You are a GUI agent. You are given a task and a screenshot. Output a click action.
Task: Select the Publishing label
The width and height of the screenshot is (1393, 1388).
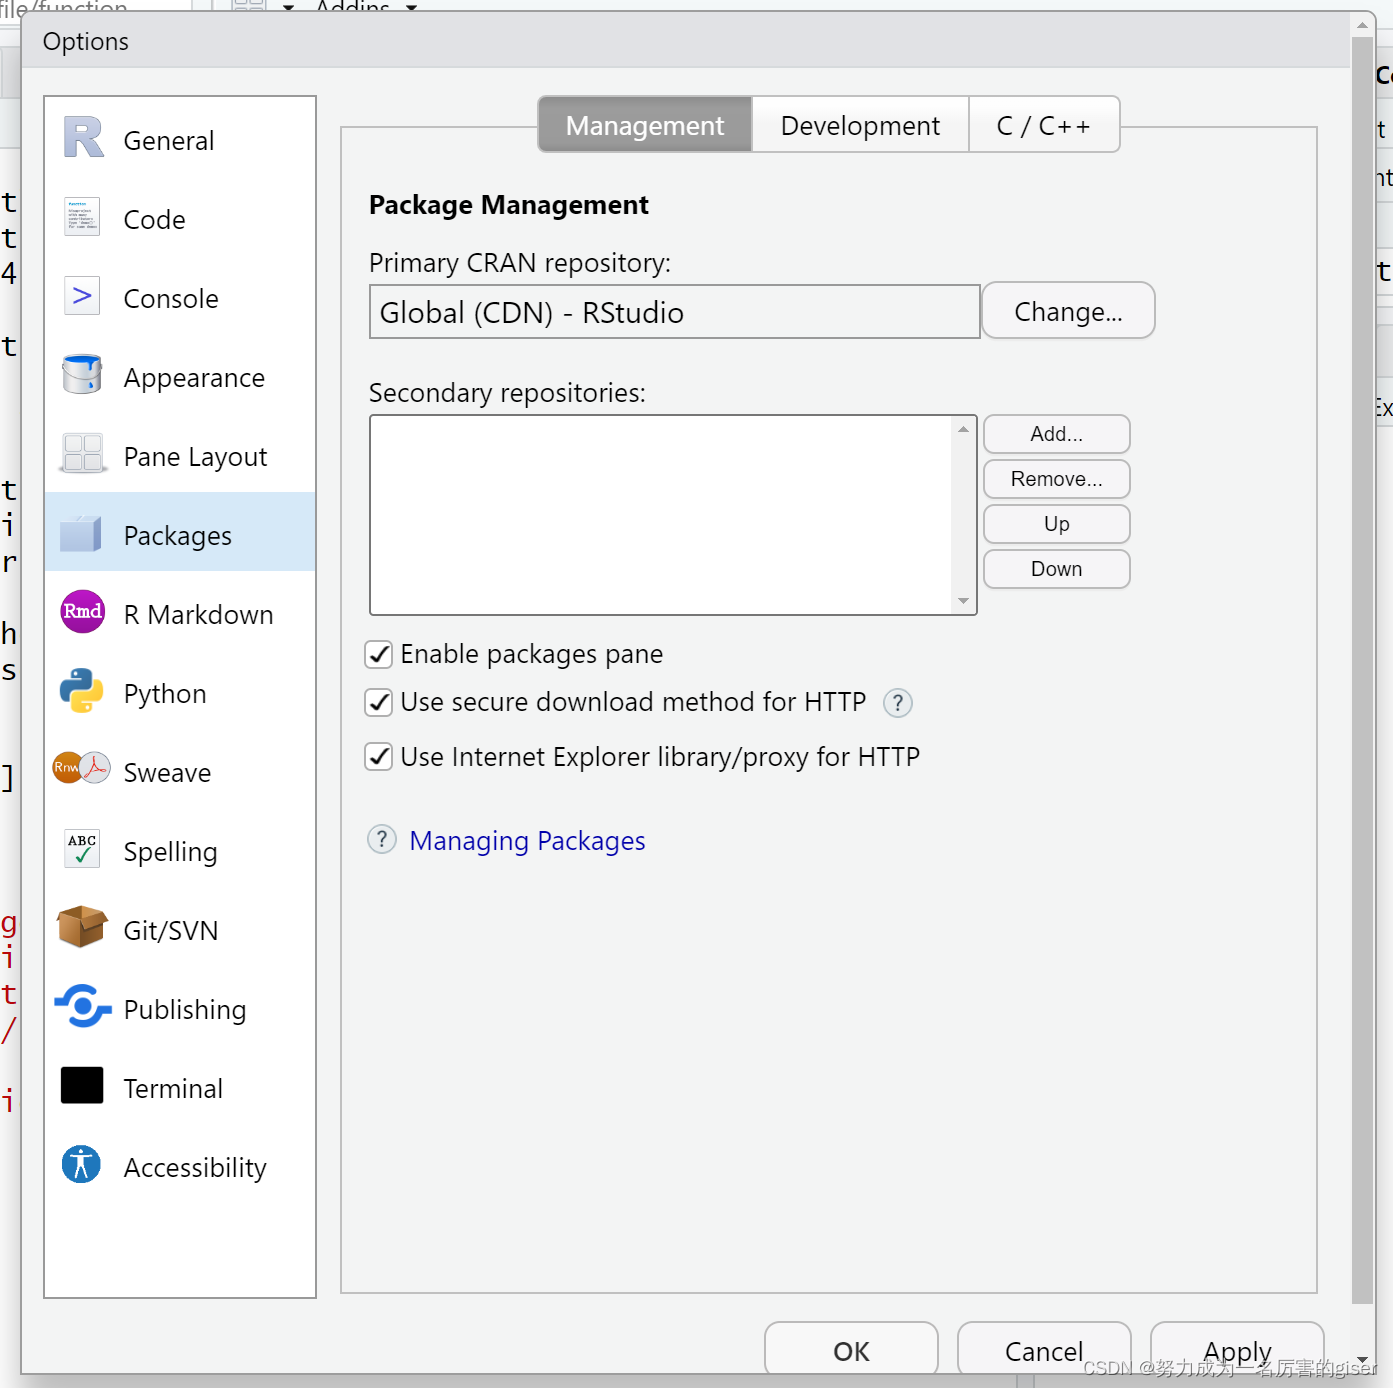(185, 1010)
